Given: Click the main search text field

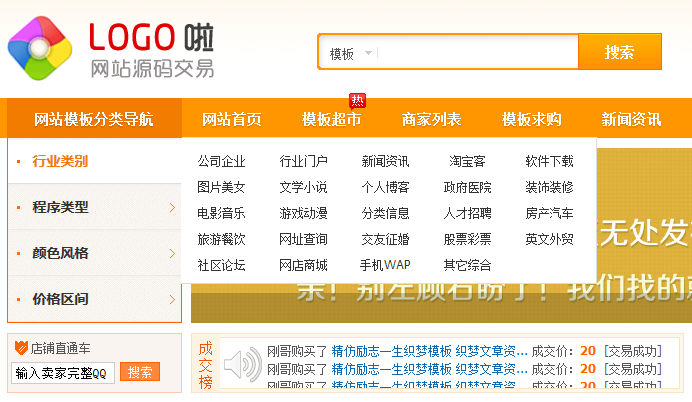Looking at the screenshot, I should point(475,53).
